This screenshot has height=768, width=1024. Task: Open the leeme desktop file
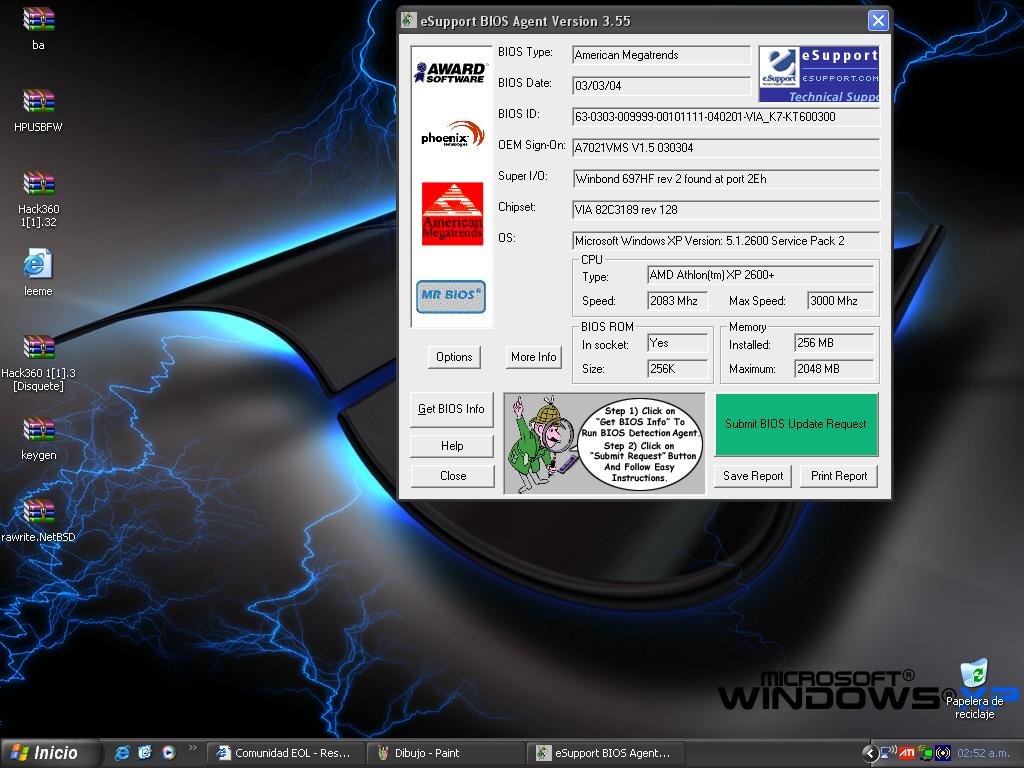click(x=38, y=265)
